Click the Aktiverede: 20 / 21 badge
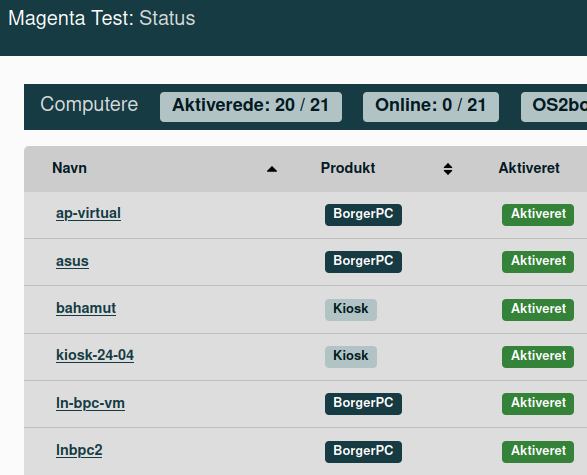This screenshot has height=475, width=587. pyautogui.click(x=251, y=107)
